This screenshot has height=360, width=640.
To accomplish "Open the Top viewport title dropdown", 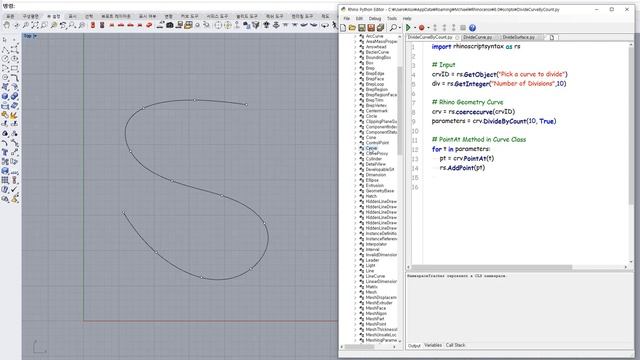I will click(x=35, y=36).
